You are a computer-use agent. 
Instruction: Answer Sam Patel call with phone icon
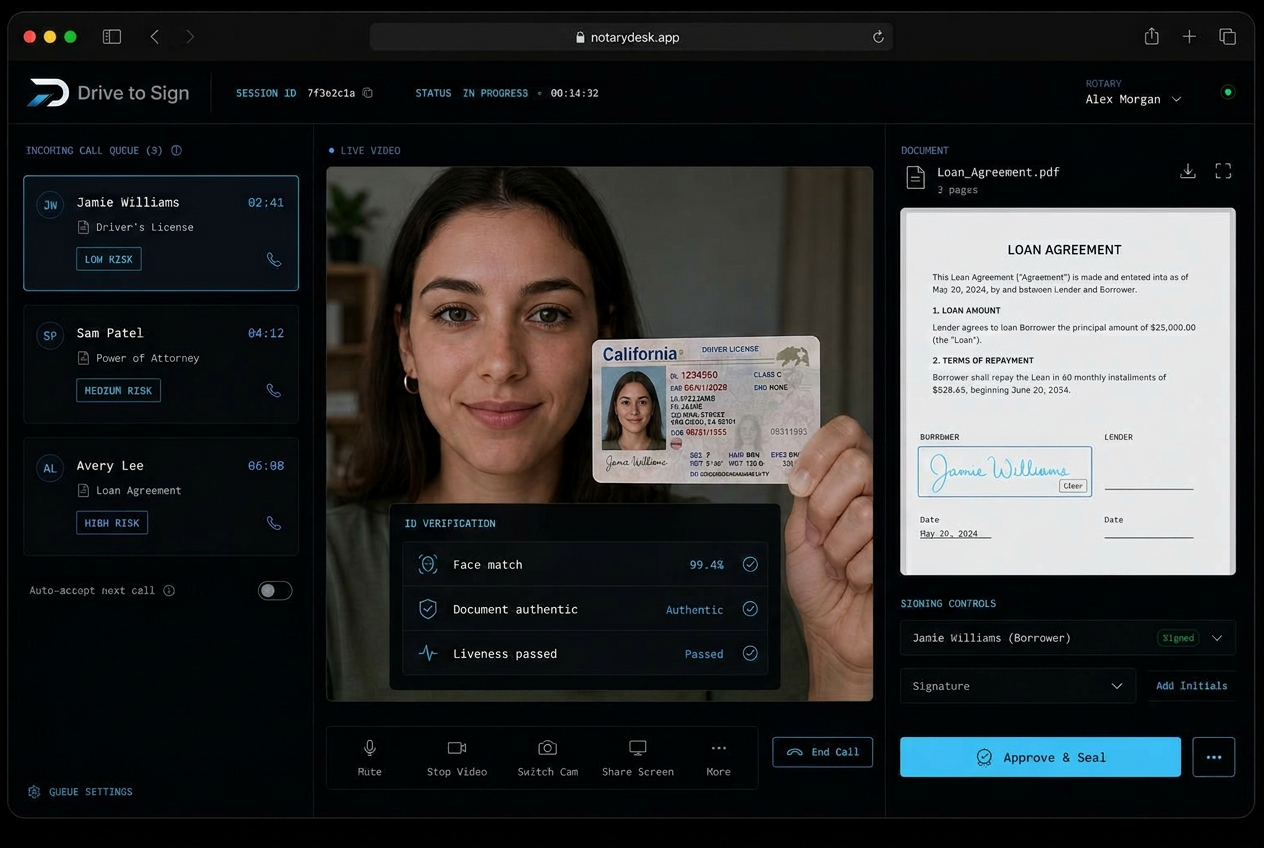(274, 391)
